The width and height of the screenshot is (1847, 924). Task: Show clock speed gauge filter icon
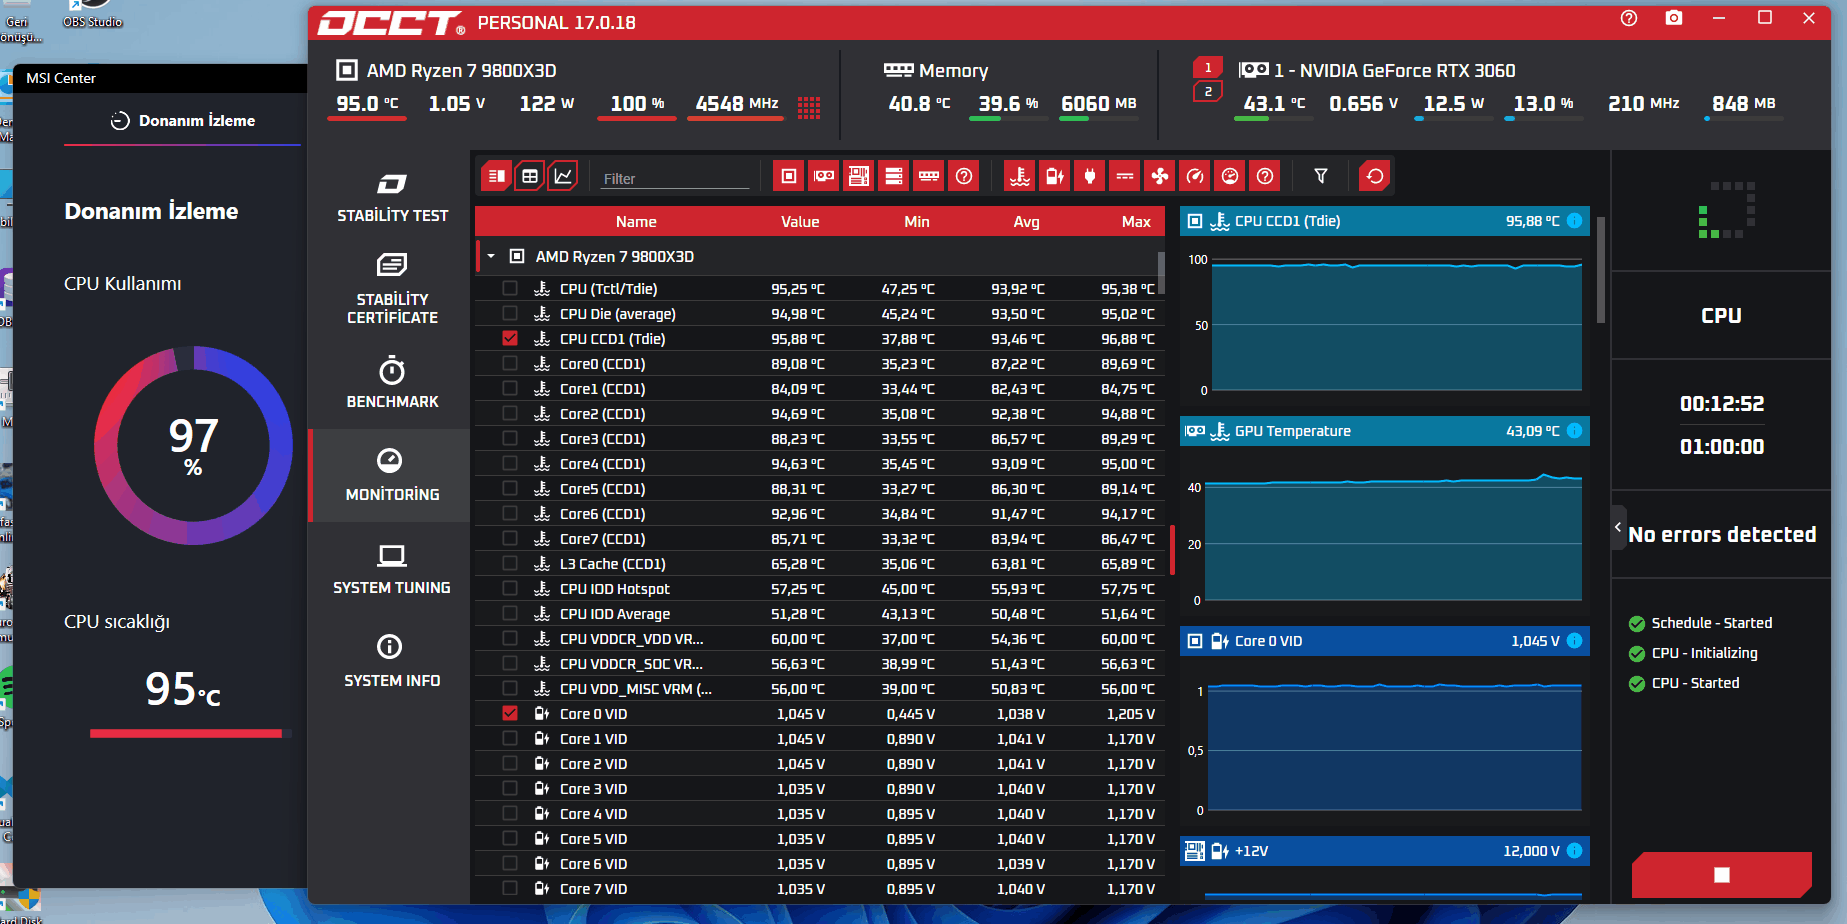1195,177
